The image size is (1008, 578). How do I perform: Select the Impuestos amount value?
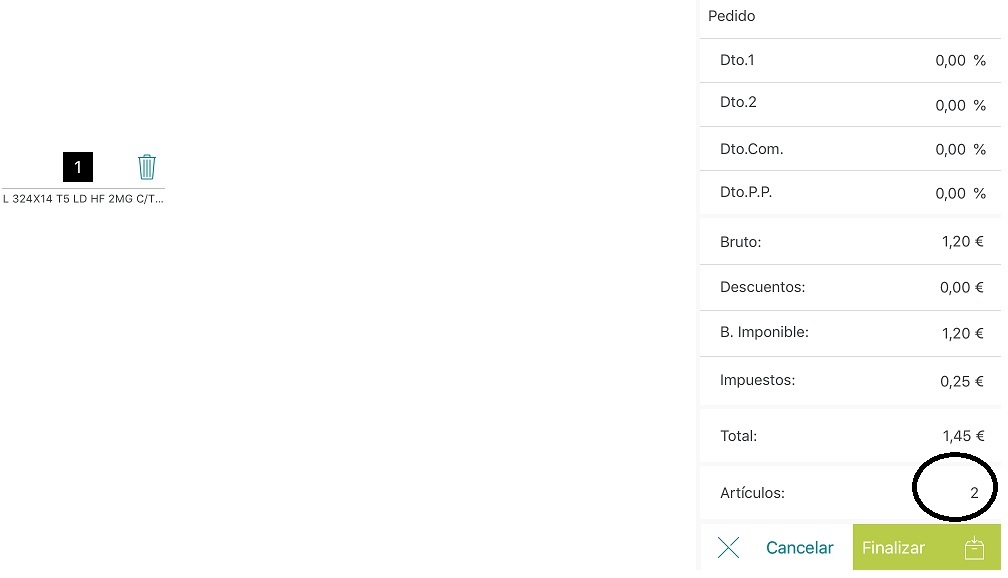pos(962,381)
